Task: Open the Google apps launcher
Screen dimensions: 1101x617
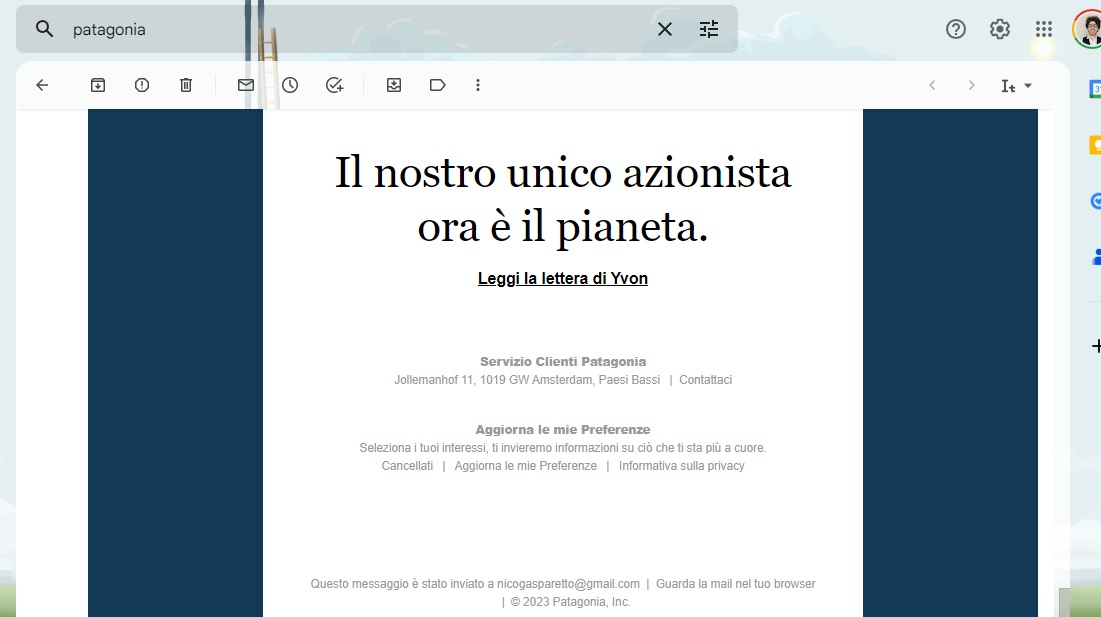Action: [x=1043, y=29]
